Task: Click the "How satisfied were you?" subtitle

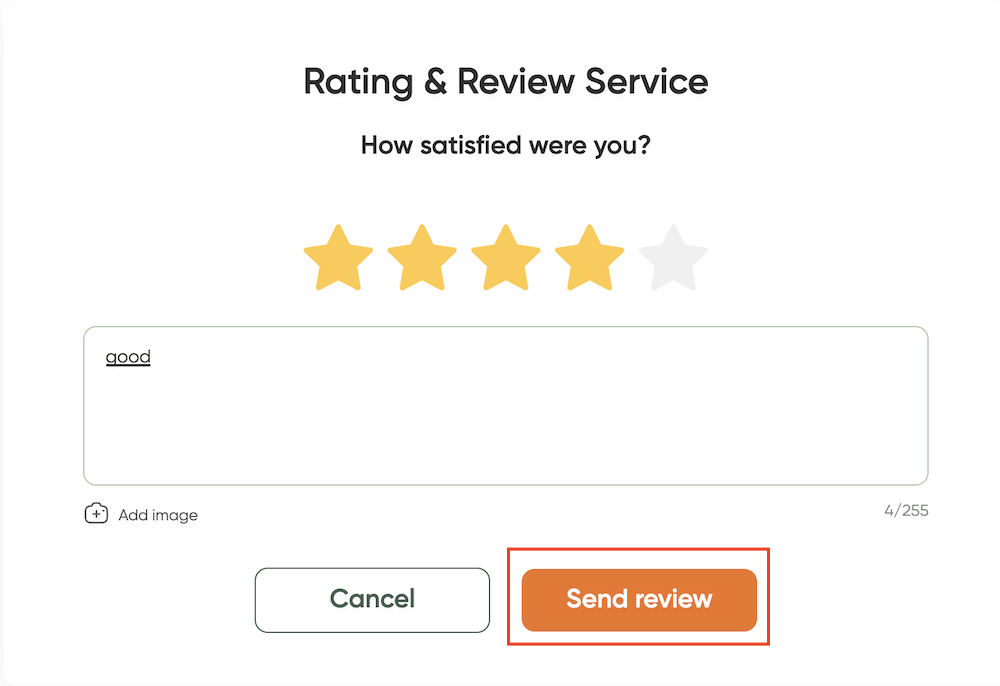Action: tap(506, 145)
